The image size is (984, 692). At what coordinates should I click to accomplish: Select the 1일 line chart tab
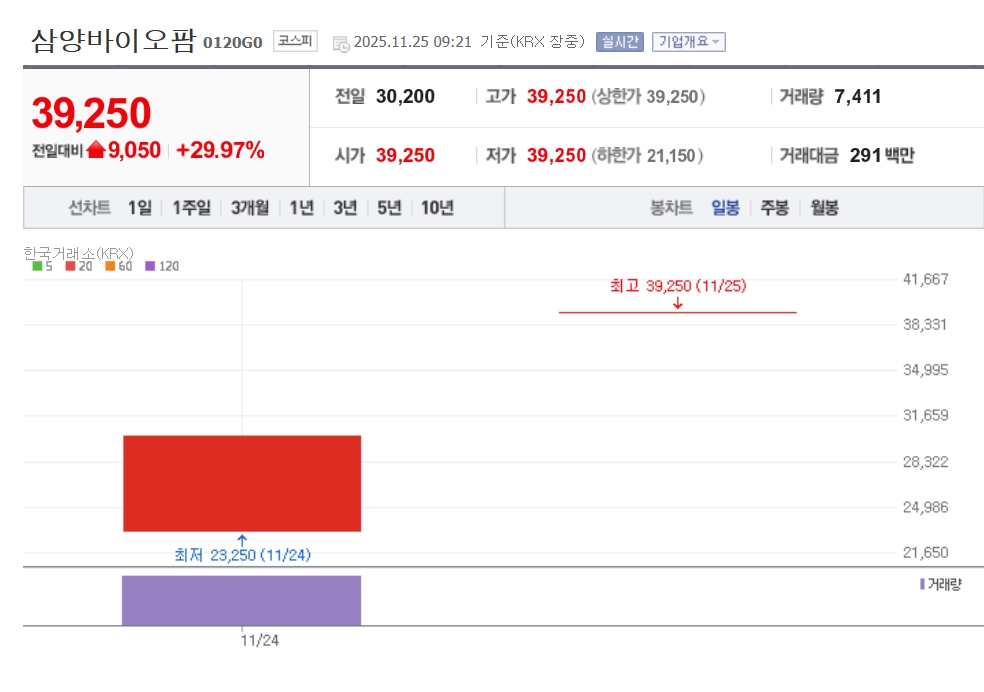(139, 208)
